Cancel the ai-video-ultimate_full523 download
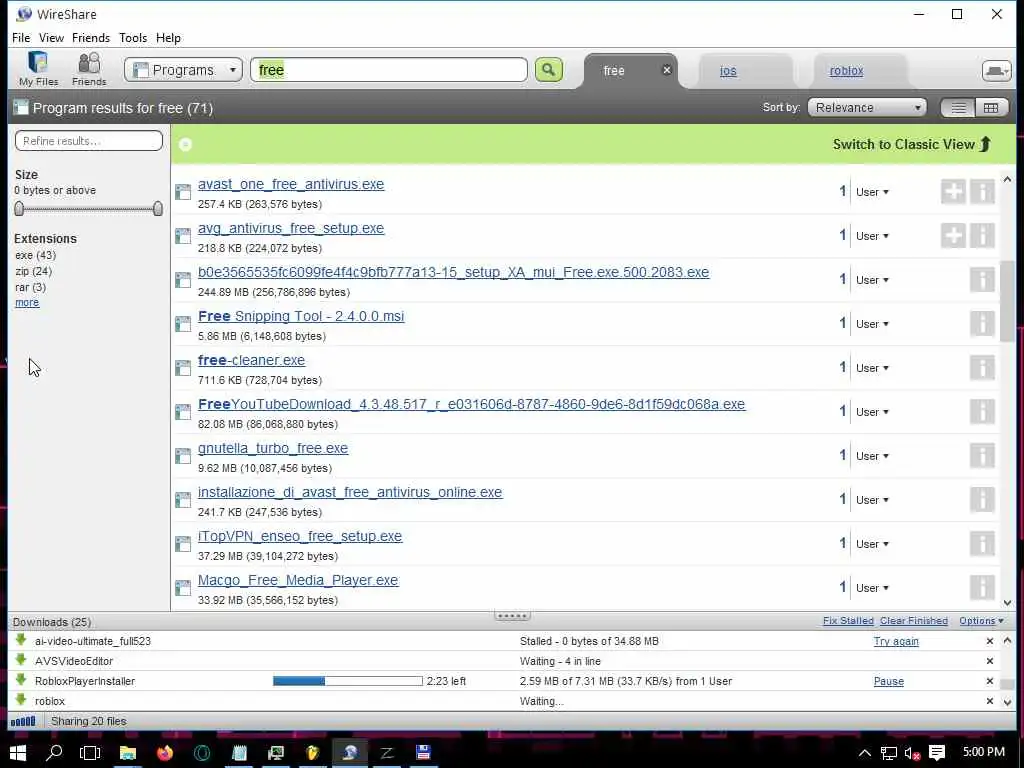Viewport: 1024px width, 768px height. [x=989, y=641]
